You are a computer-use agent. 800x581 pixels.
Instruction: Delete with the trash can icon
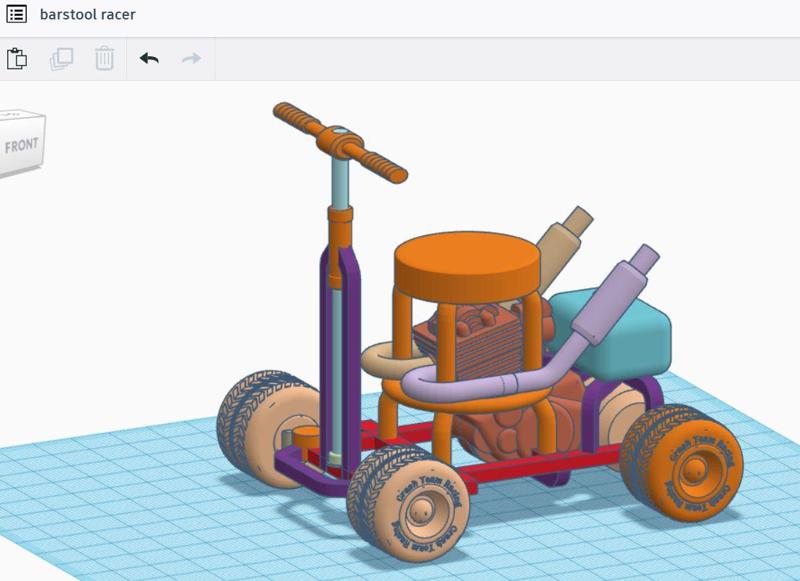(105, 58)
